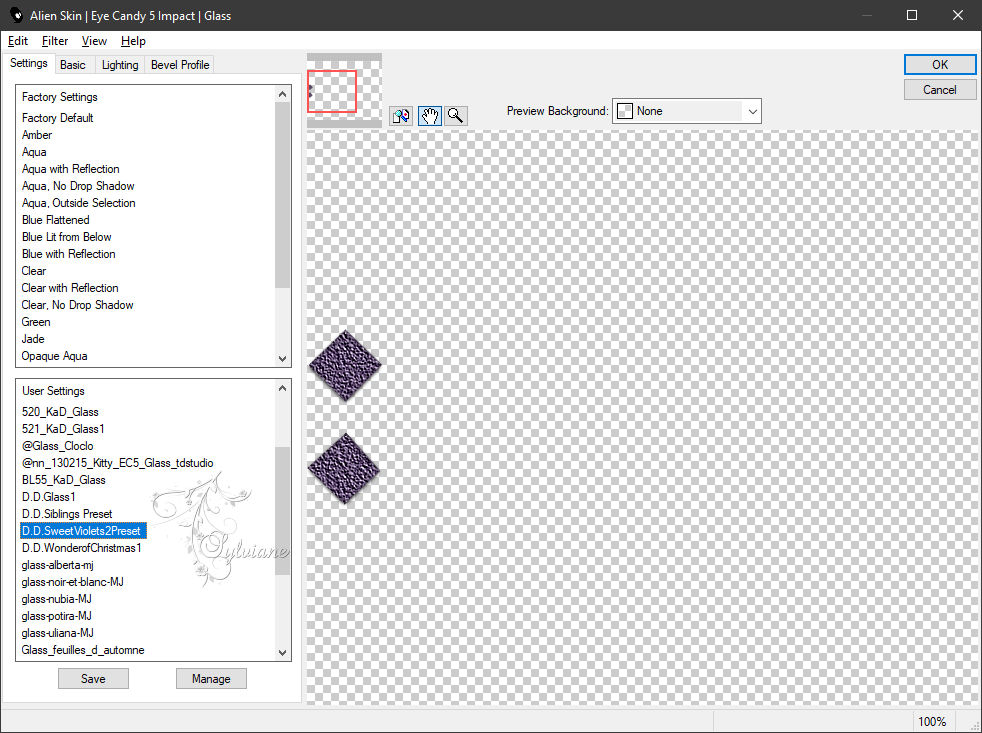Open the Edit menu
Viewport: 982px width, 733px height.
tap(18, 41)
